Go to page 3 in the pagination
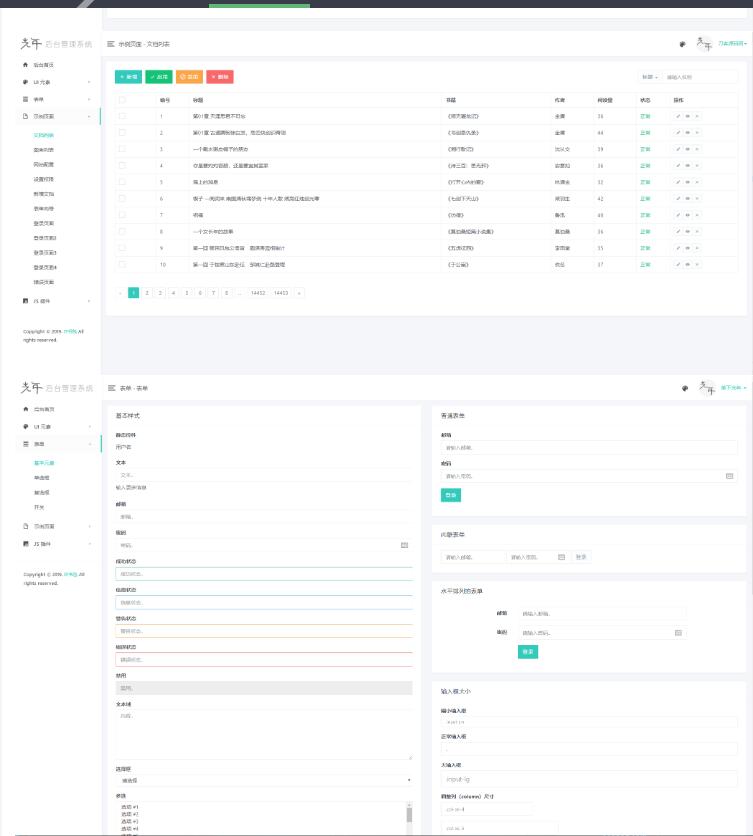The image size is (753, 836). click(x=160, y=293)
